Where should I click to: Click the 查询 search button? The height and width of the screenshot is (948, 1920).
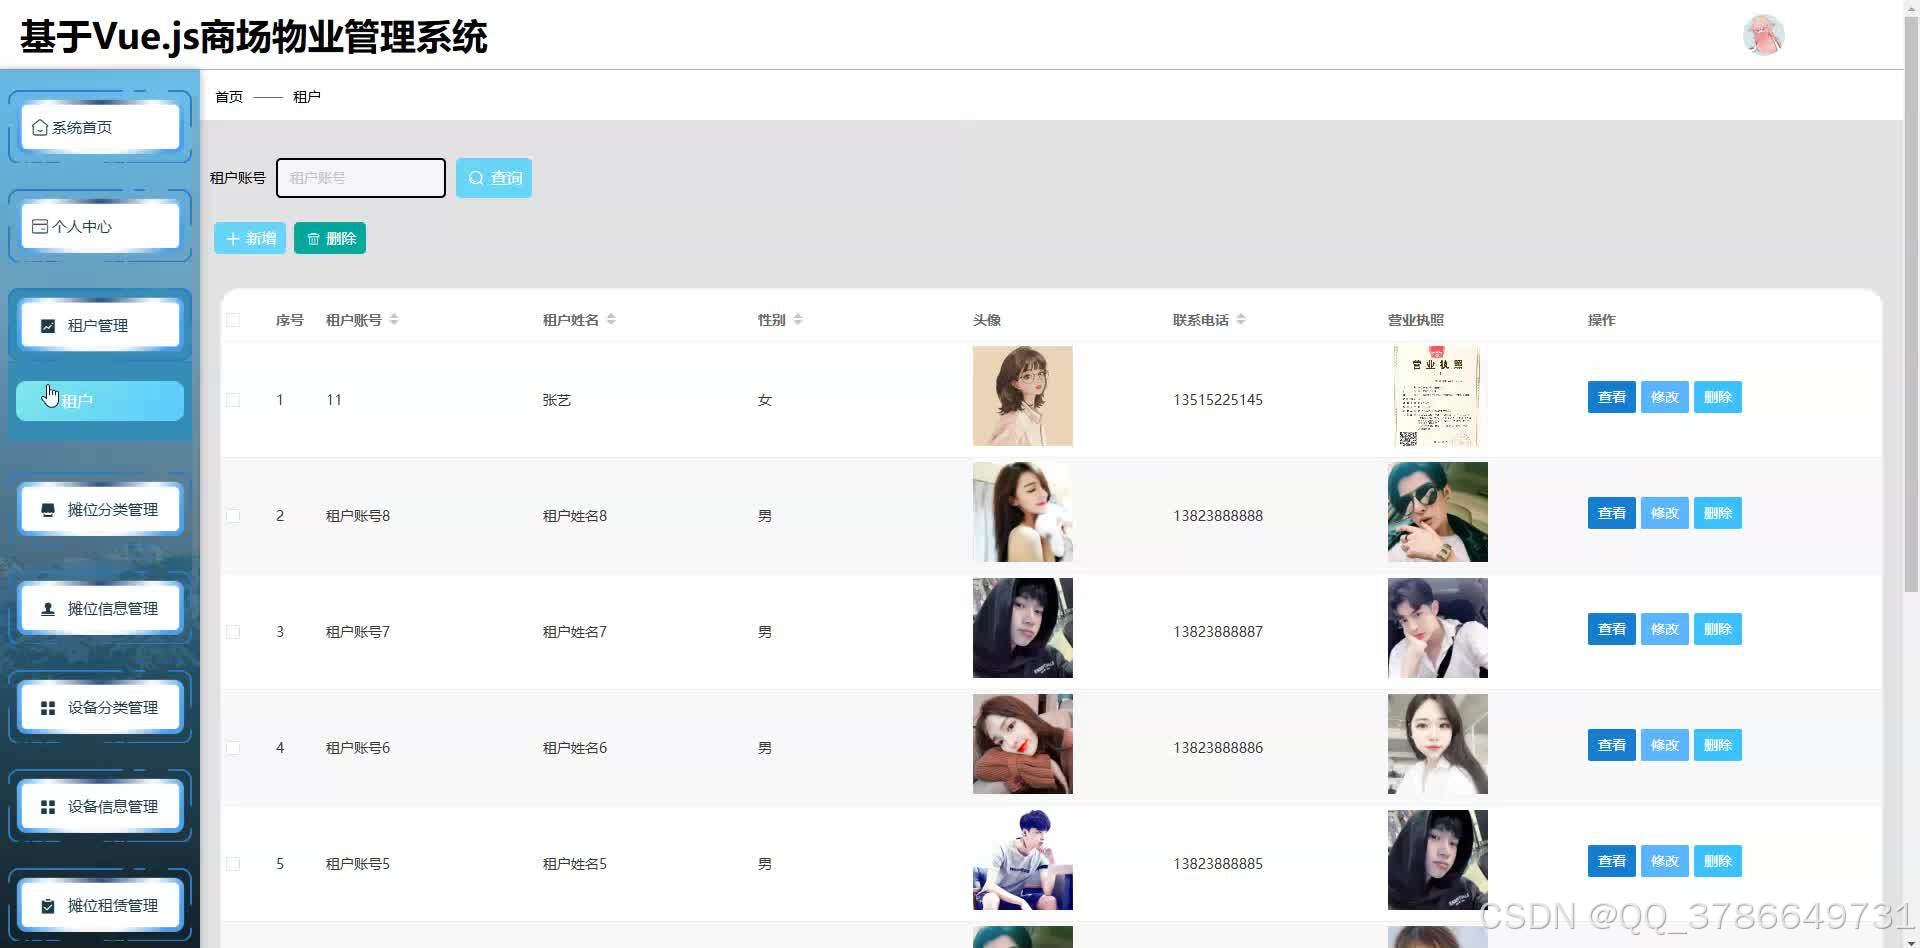click(x=494, y=178)
